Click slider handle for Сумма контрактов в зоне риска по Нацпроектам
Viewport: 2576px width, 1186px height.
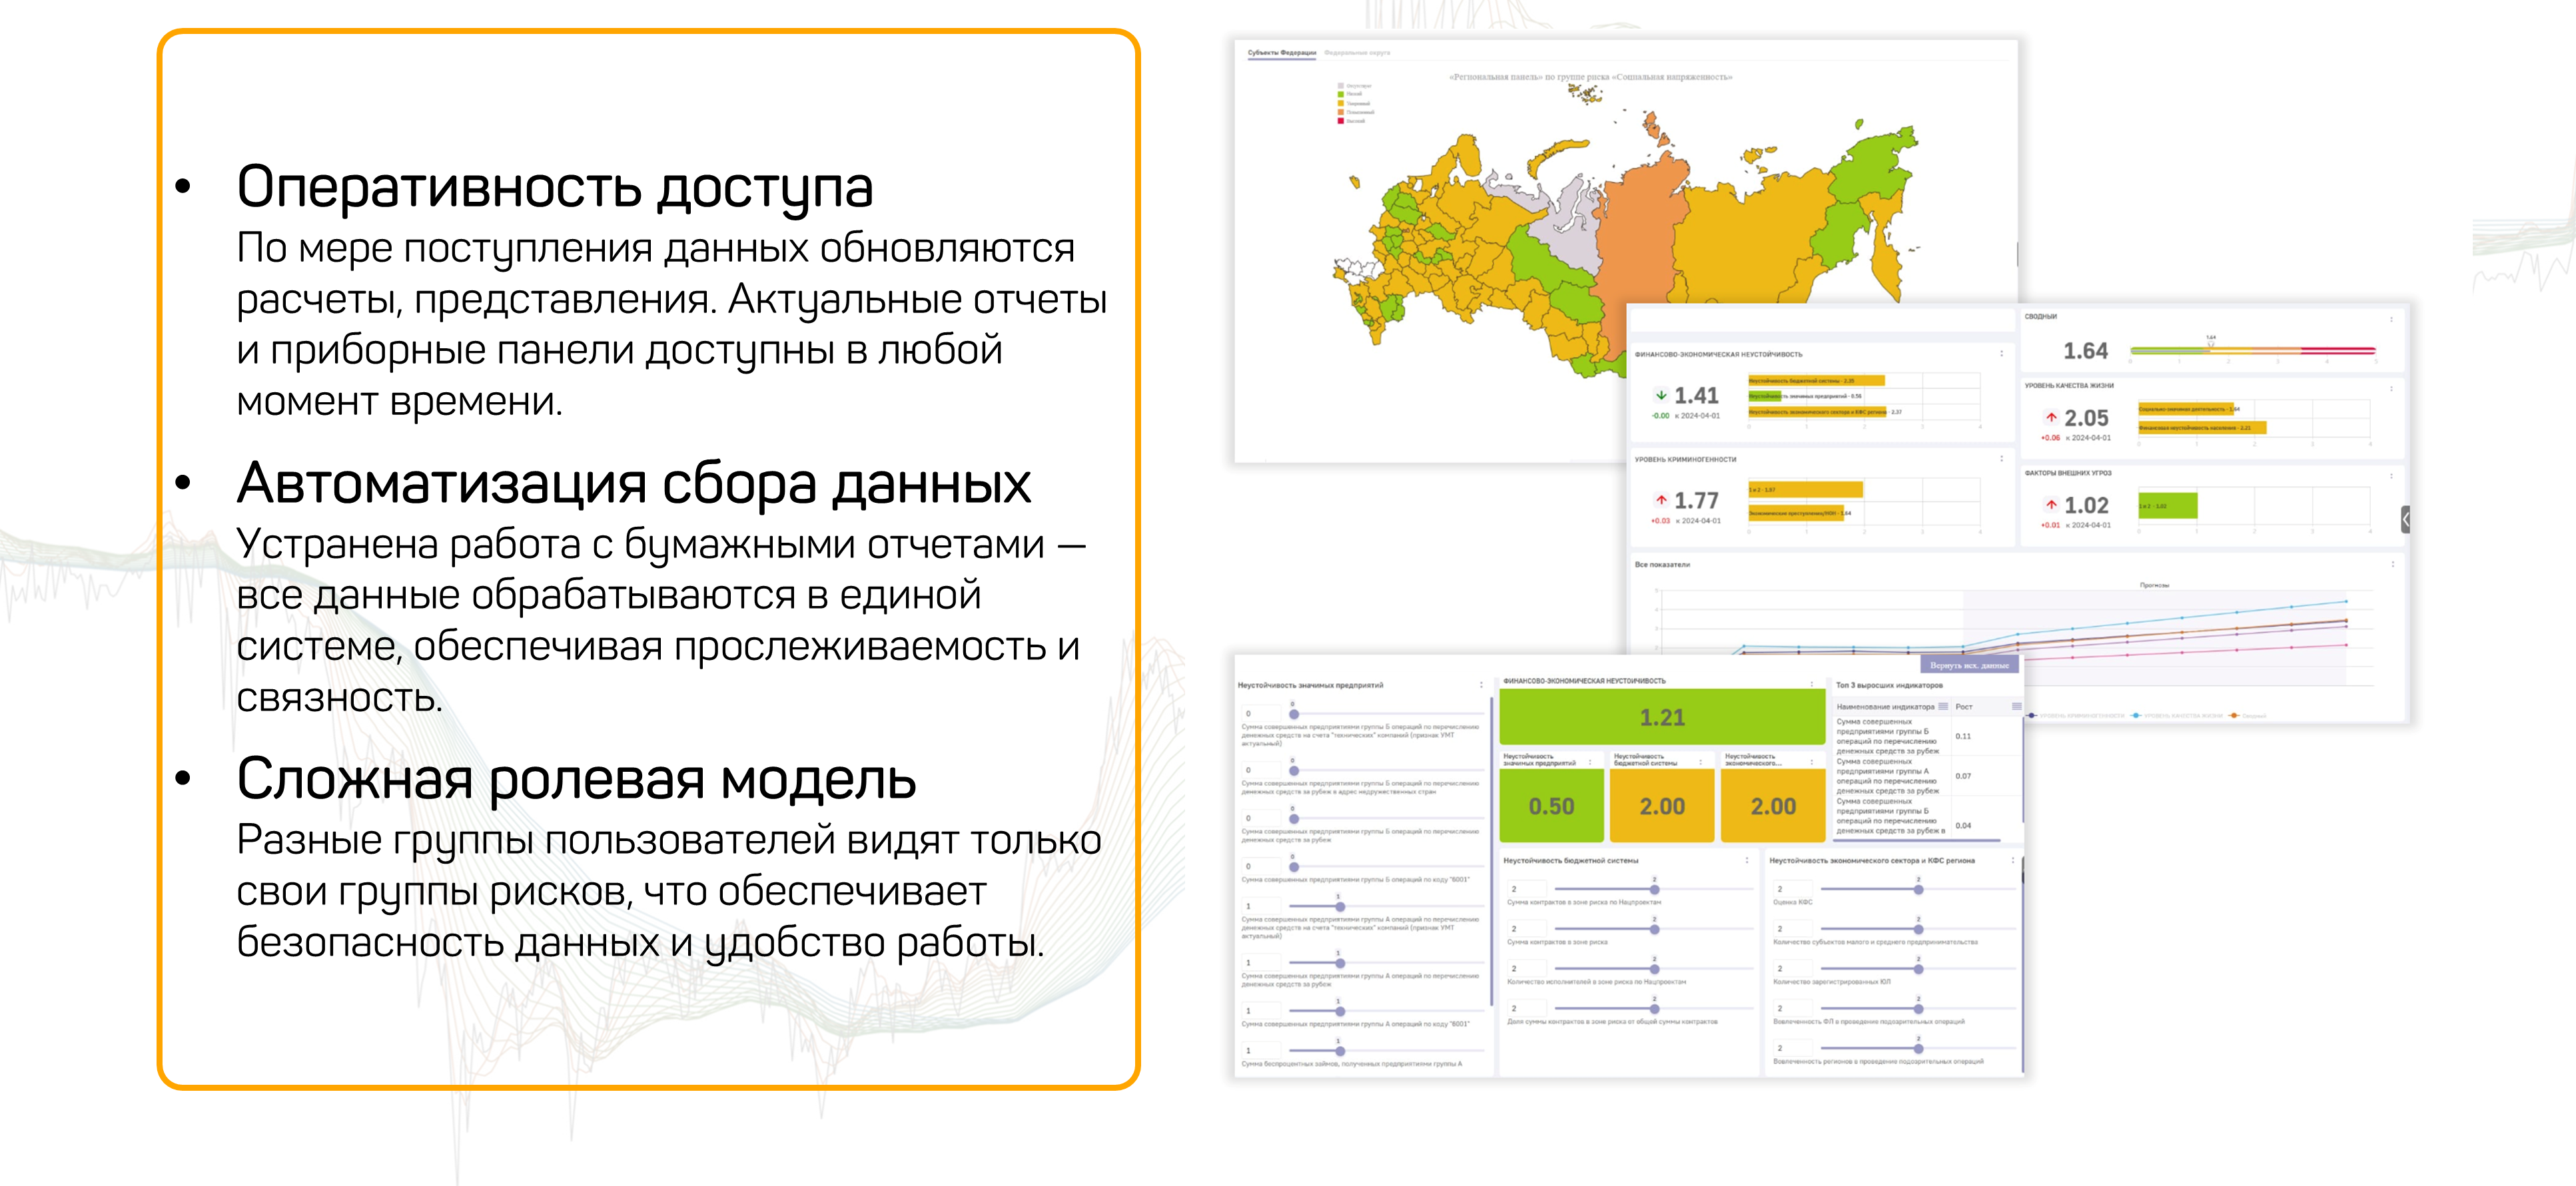coord(1654,889)
